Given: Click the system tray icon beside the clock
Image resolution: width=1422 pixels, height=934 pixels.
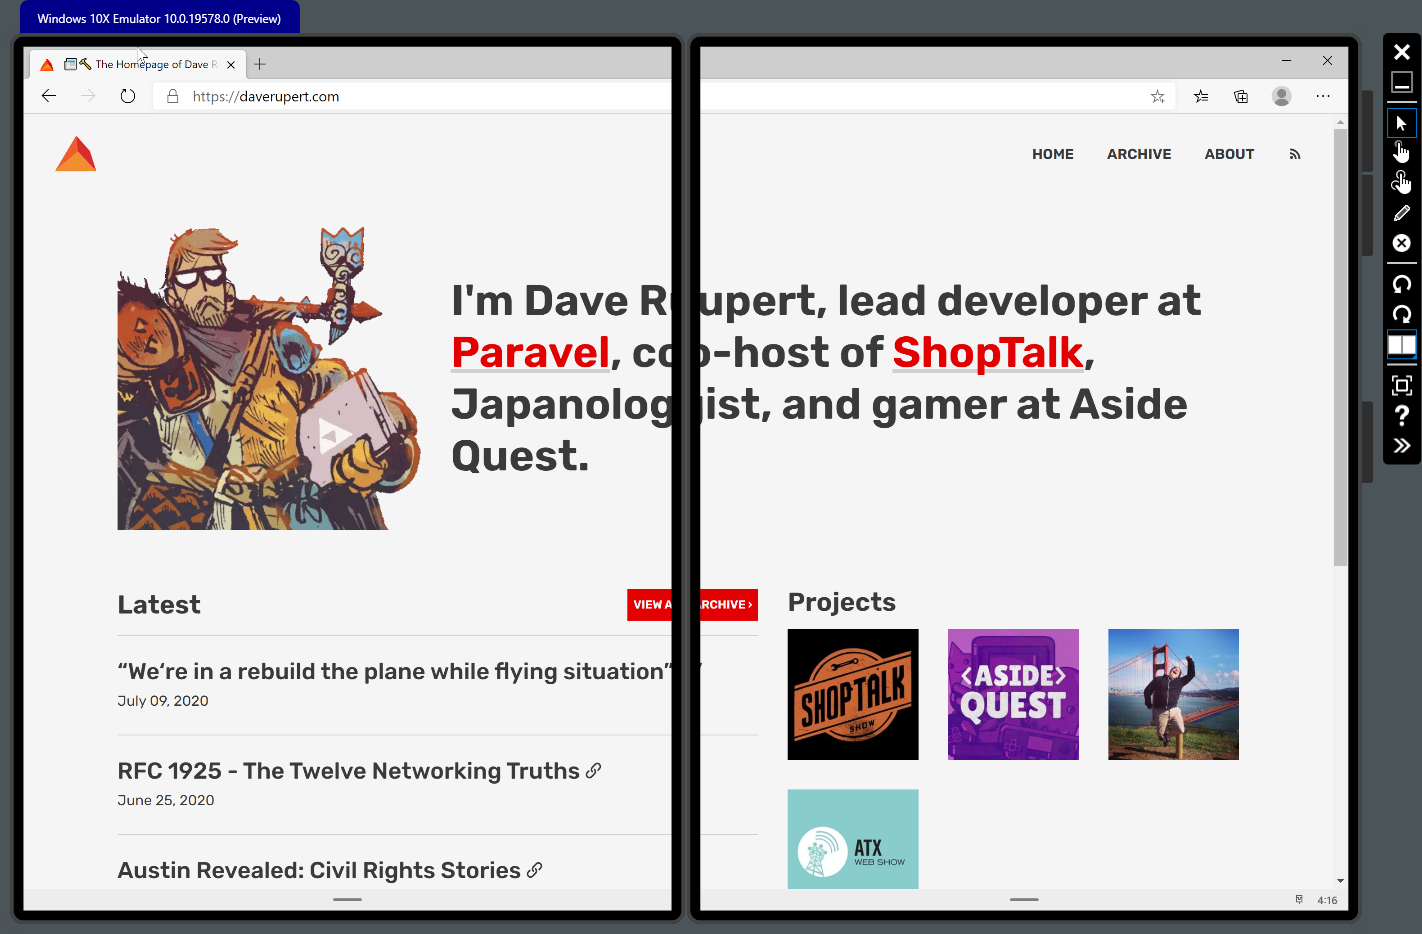Looking at the screenshot, I should 1299,900.
